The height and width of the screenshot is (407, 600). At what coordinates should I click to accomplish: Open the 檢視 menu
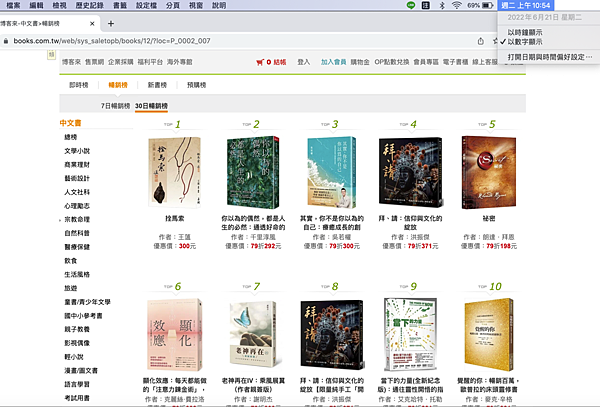pyautogui.click(x=59, y=5)
